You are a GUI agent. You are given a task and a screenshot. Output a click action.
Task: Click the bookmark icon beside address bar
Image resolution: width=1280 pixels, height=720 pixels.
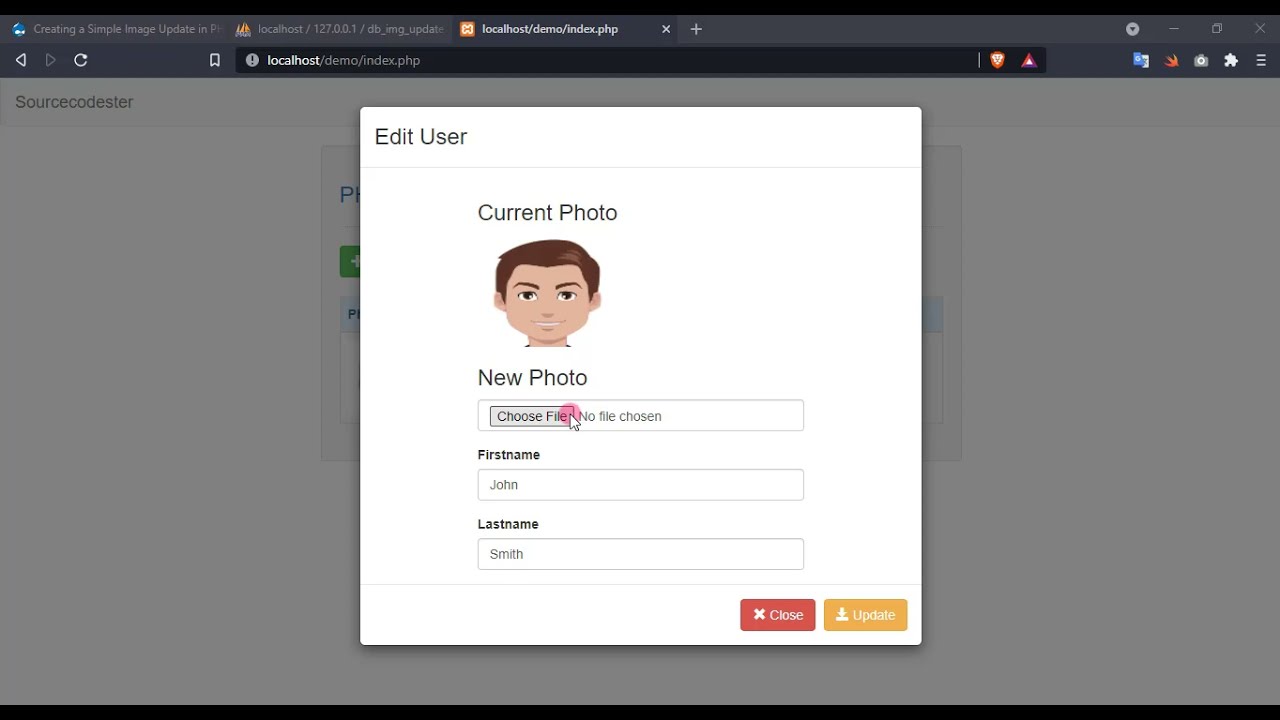click(x=214, y=60)
